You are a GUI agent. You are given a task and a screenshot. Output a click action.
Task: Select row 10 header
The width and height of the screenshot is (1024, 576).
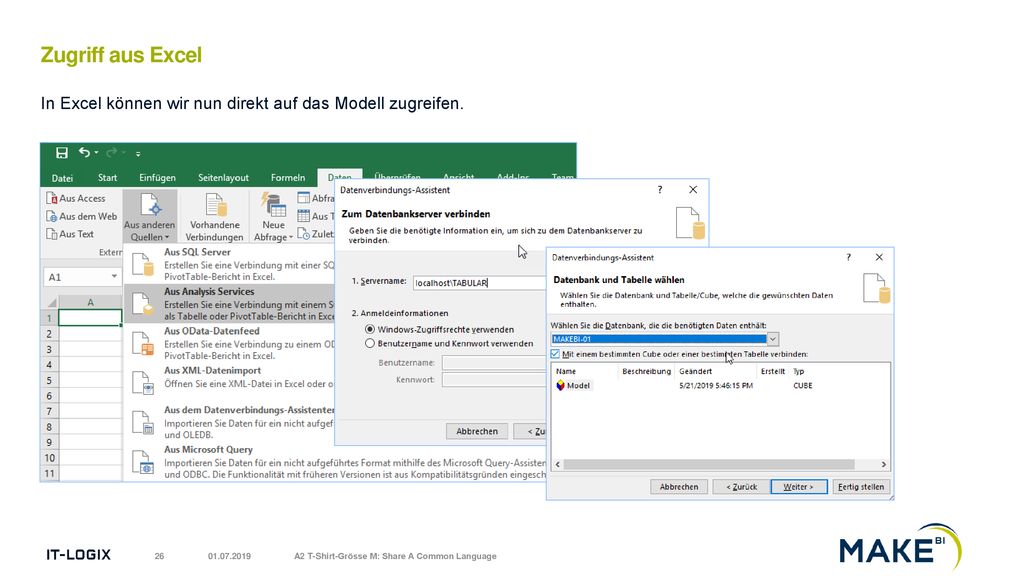click(x=49, y=458)
